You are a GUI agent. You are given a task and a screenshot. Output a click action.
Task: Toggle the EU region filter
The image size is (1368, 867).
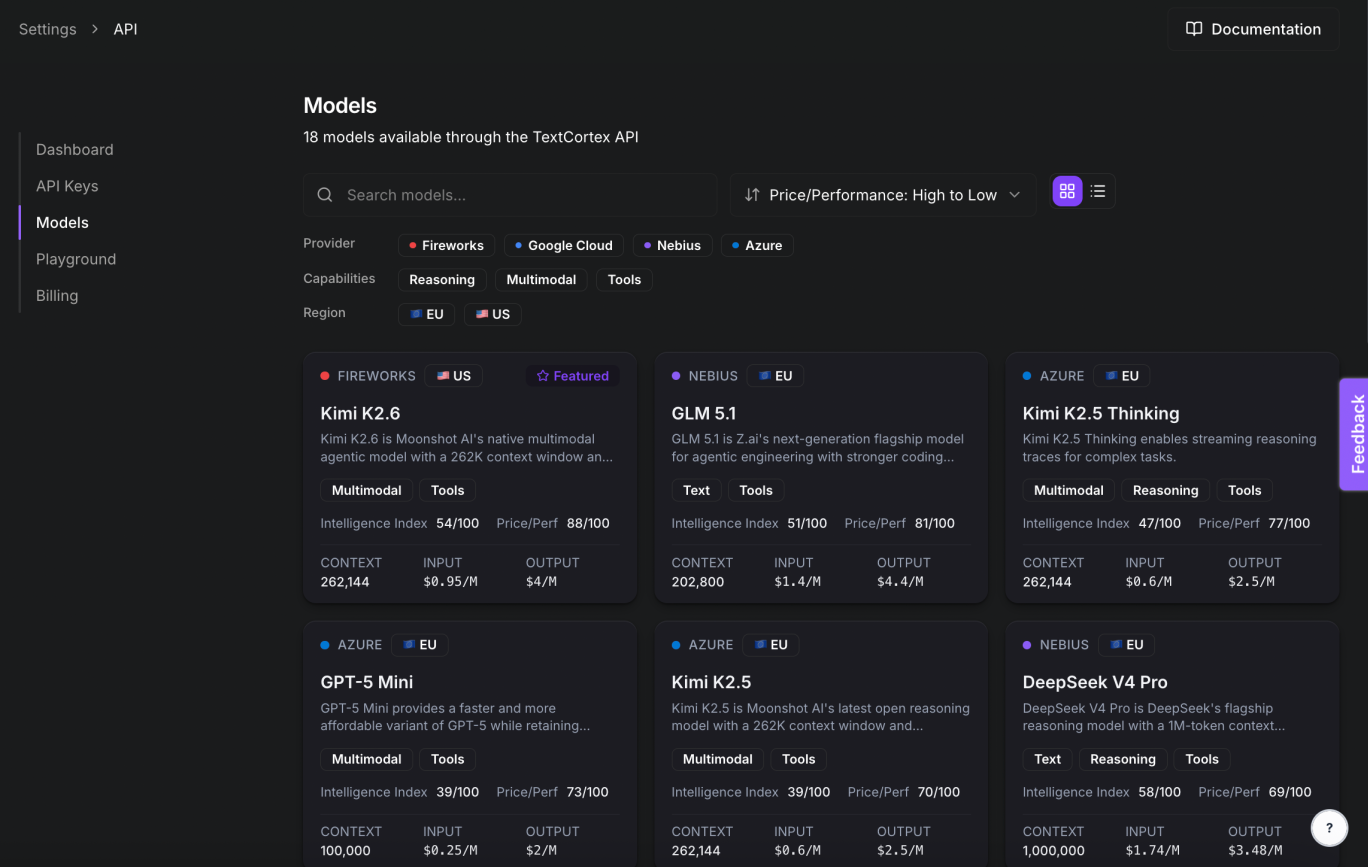point(426,314)
